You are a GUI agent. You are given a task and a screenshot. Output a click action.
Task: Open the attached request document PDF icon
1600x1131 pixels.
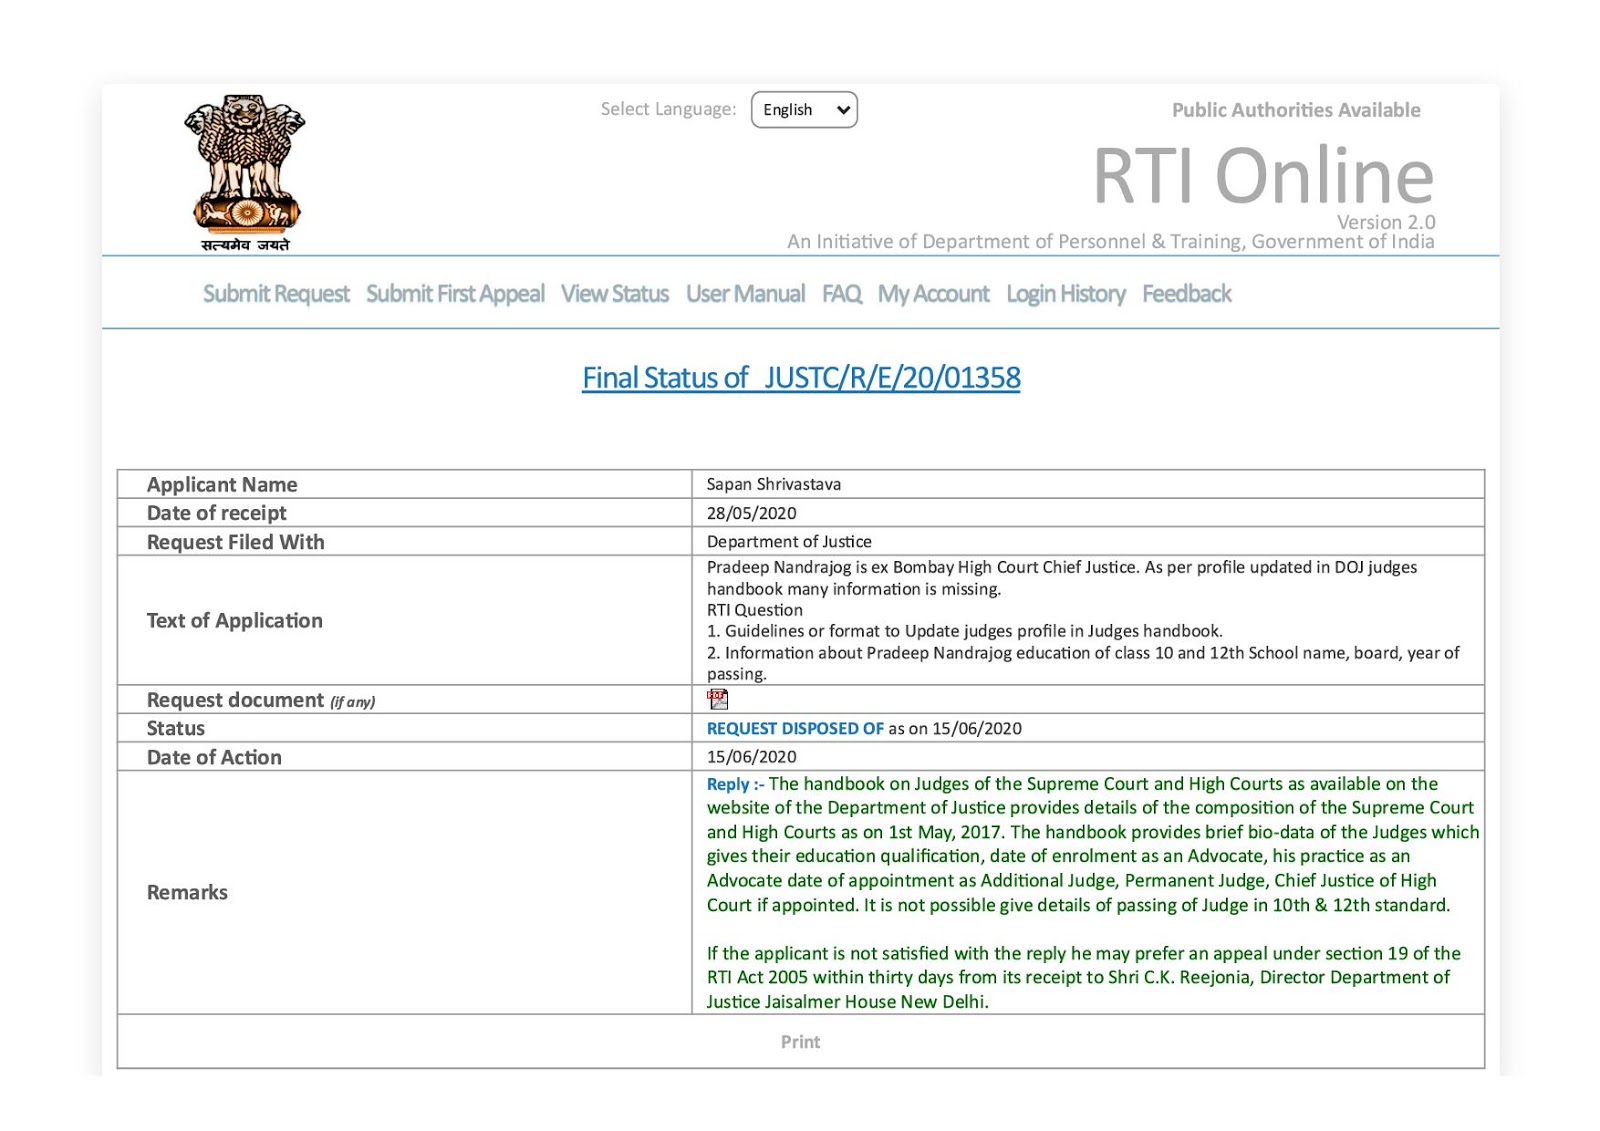pos(717,699)
